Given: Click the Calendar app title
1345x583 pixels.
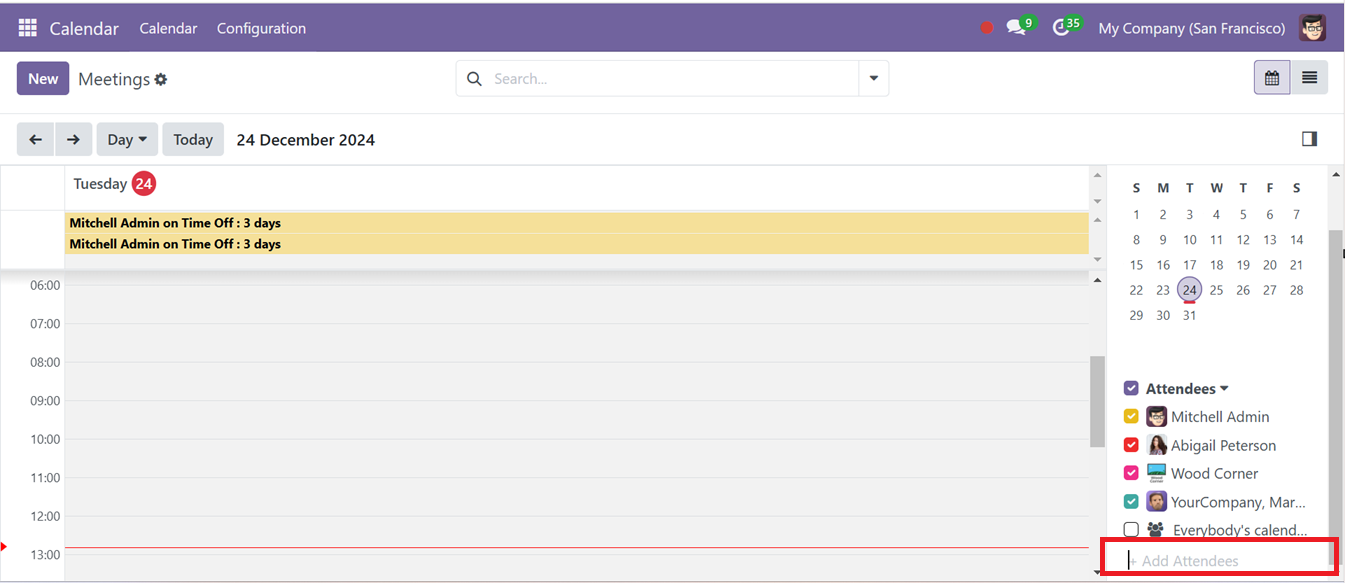Looking at the screenshot, I should click(x=84, y=28).
